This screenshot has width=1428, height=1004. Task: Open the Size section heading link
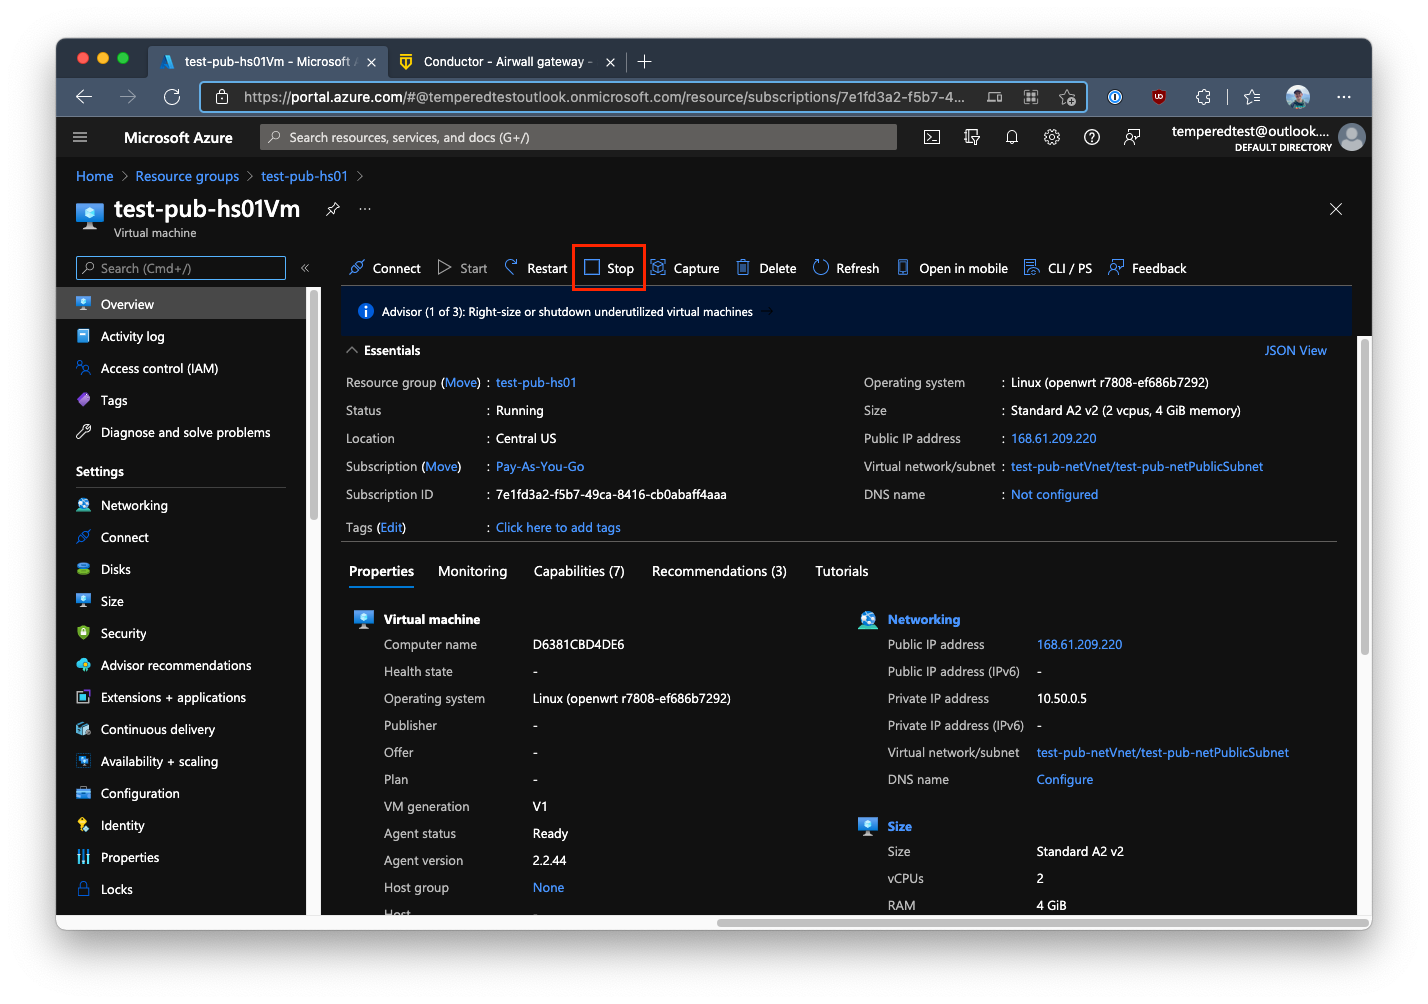899,826
